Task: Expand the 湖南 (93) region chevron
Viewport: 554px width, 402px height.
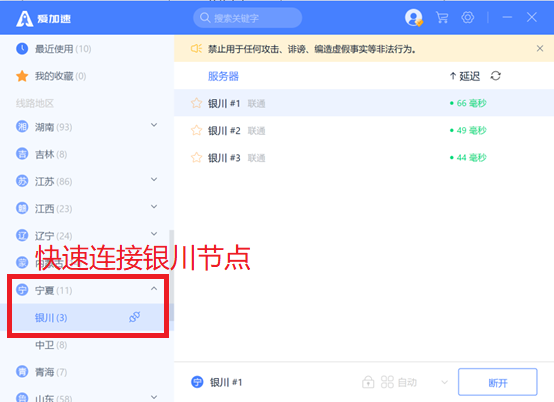Action: pyautogui.click(x=154, y=125)
